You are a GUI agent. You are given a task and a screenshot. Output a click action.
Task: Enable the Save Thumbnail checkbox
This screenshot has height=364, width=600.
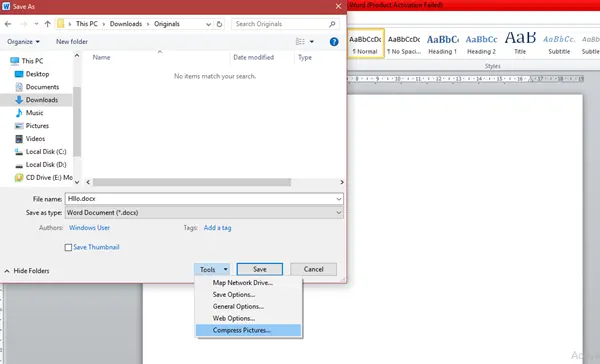68,247
